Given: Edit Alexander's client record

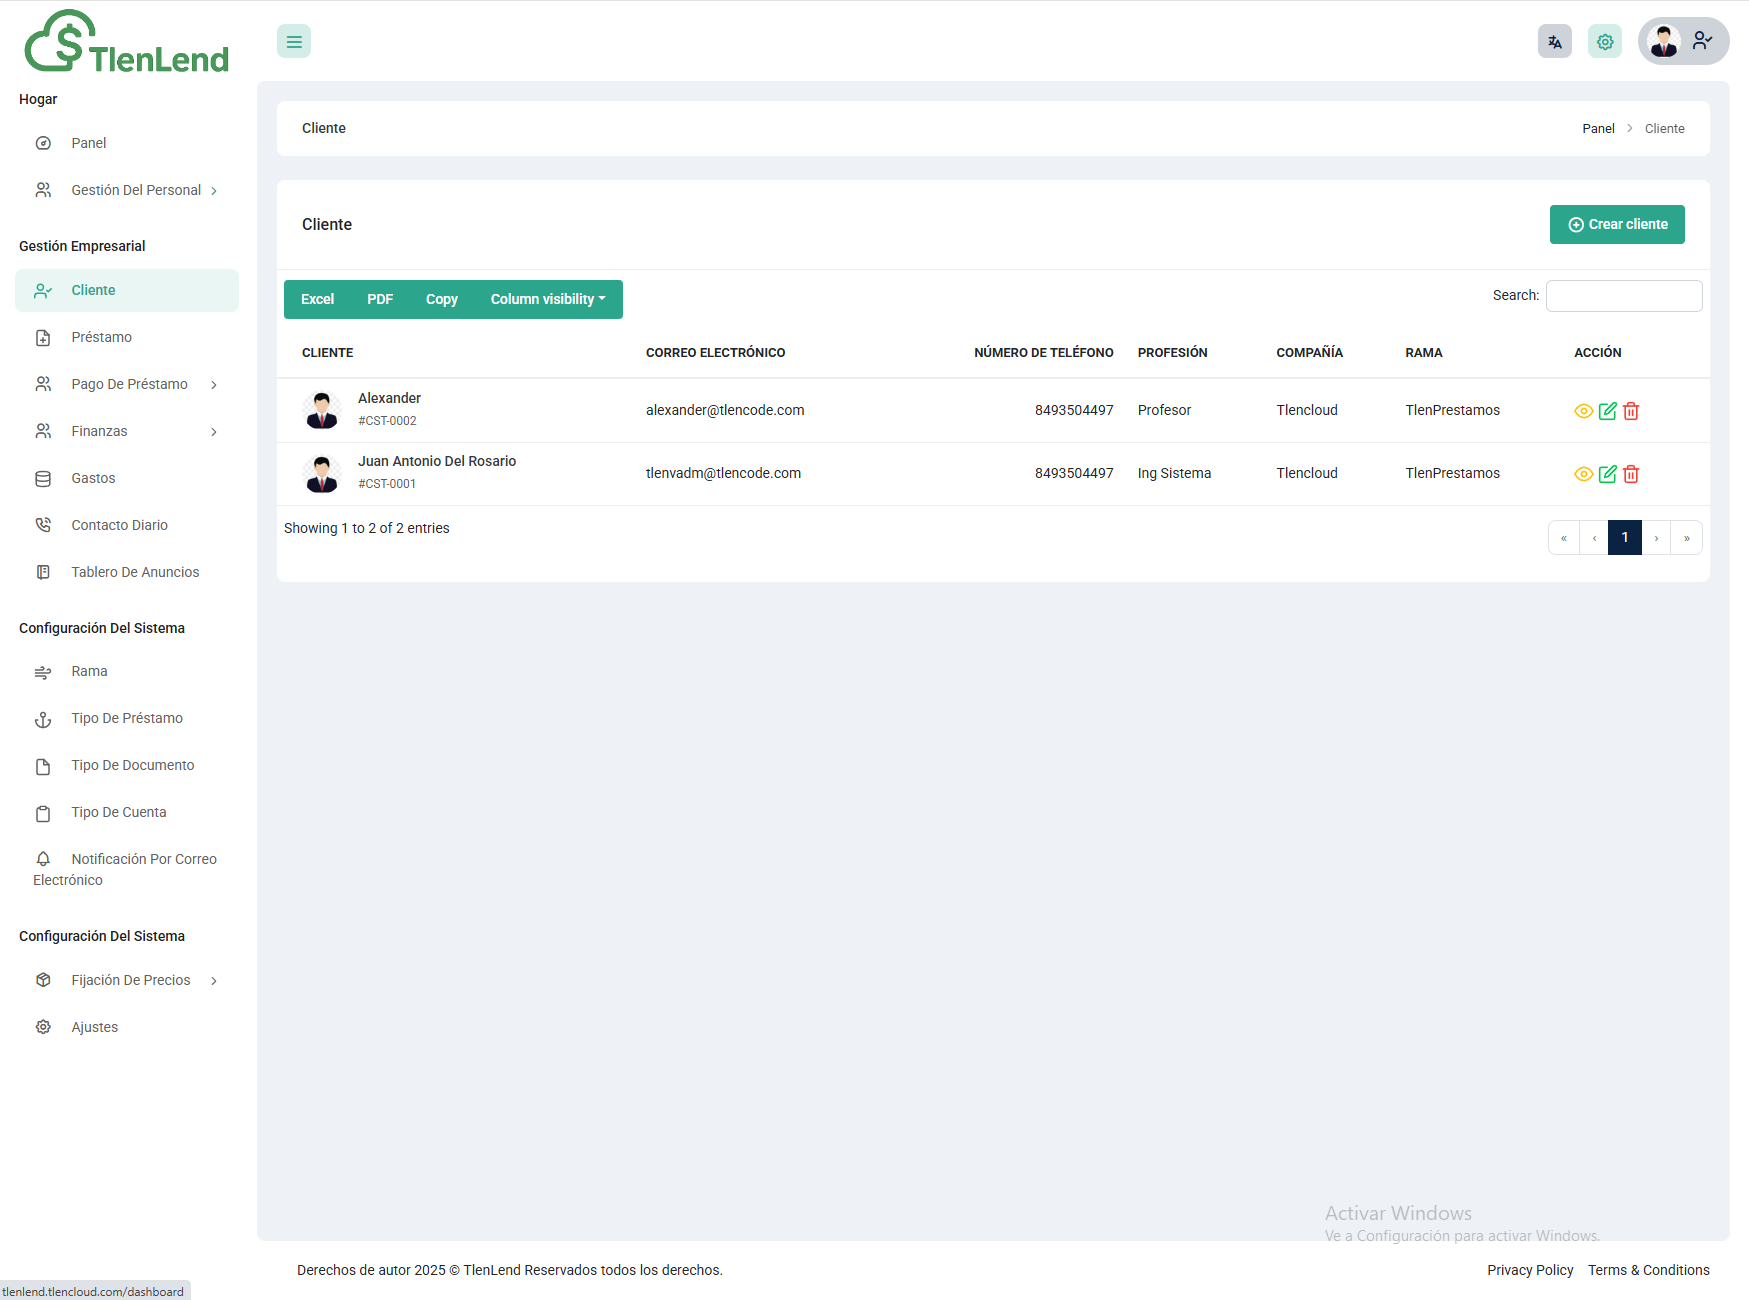Looking at the screenshot, I should [x=1607, y=411].
